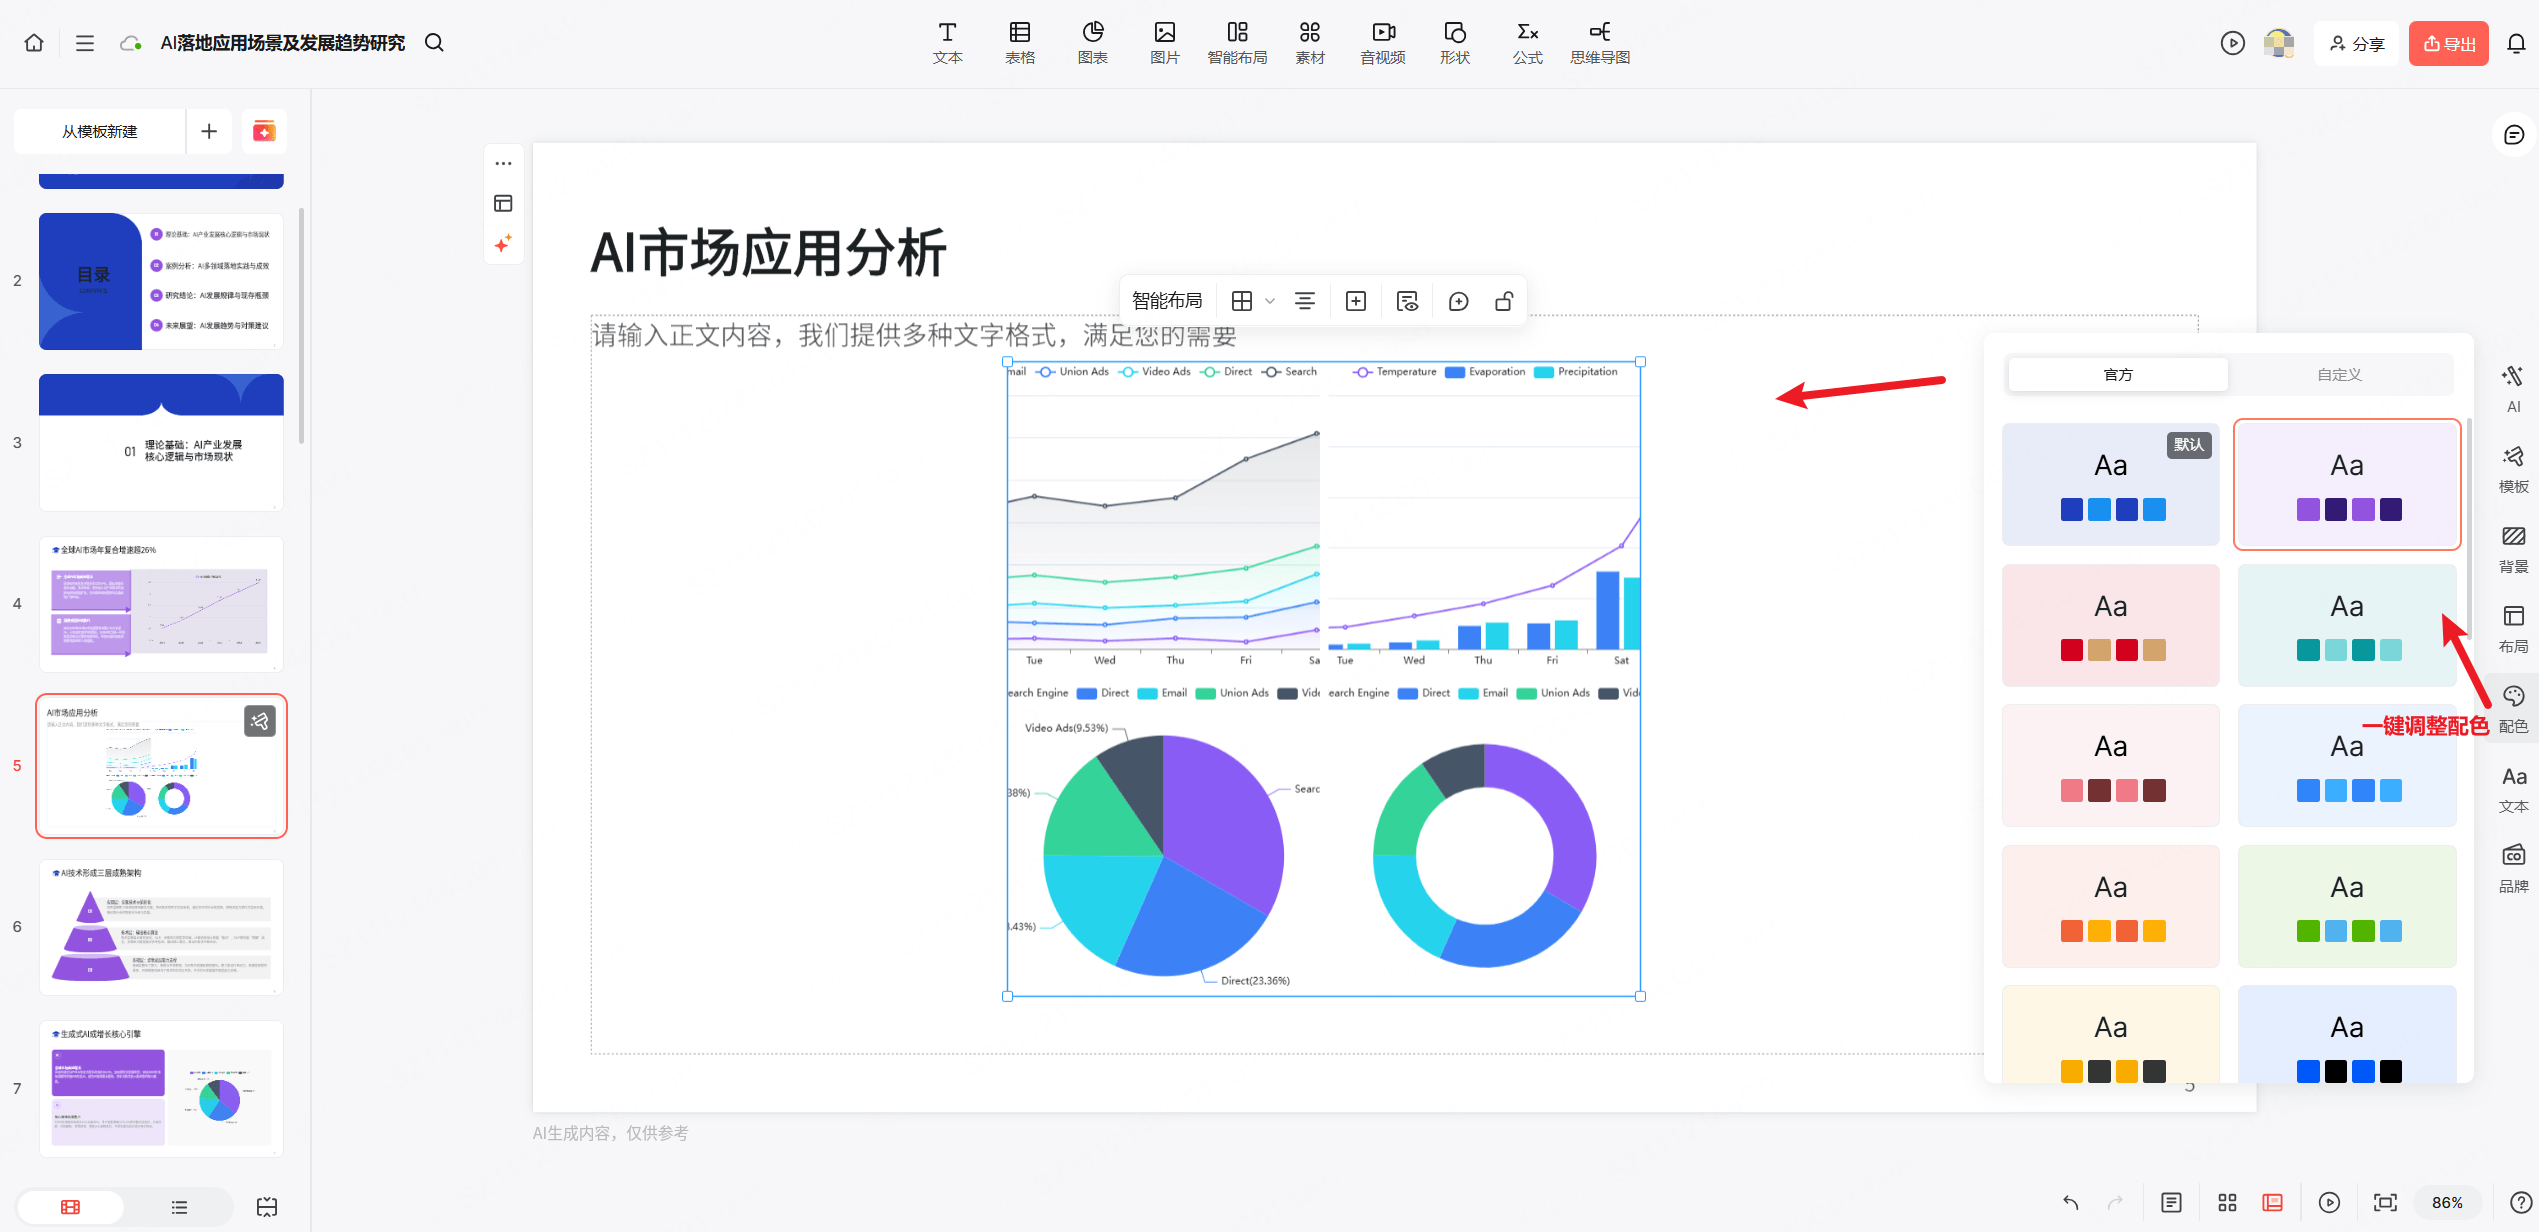Image resolution: width=2539 pixels, height=1232 pixels.
Task: Insert a table via 表格
Action: [1020, 44]
